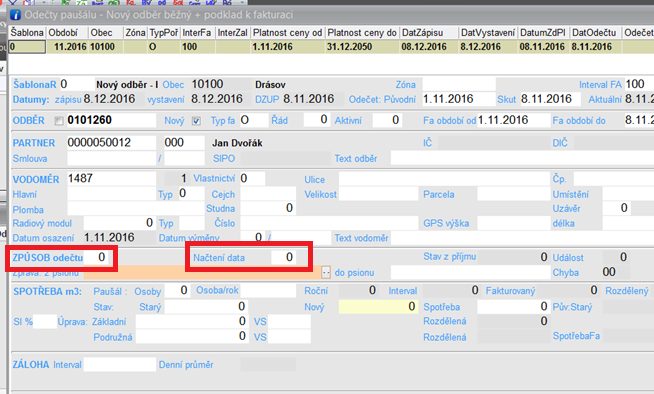
Task: Click the blue info icon in title bar
Action: pos(15,15)
